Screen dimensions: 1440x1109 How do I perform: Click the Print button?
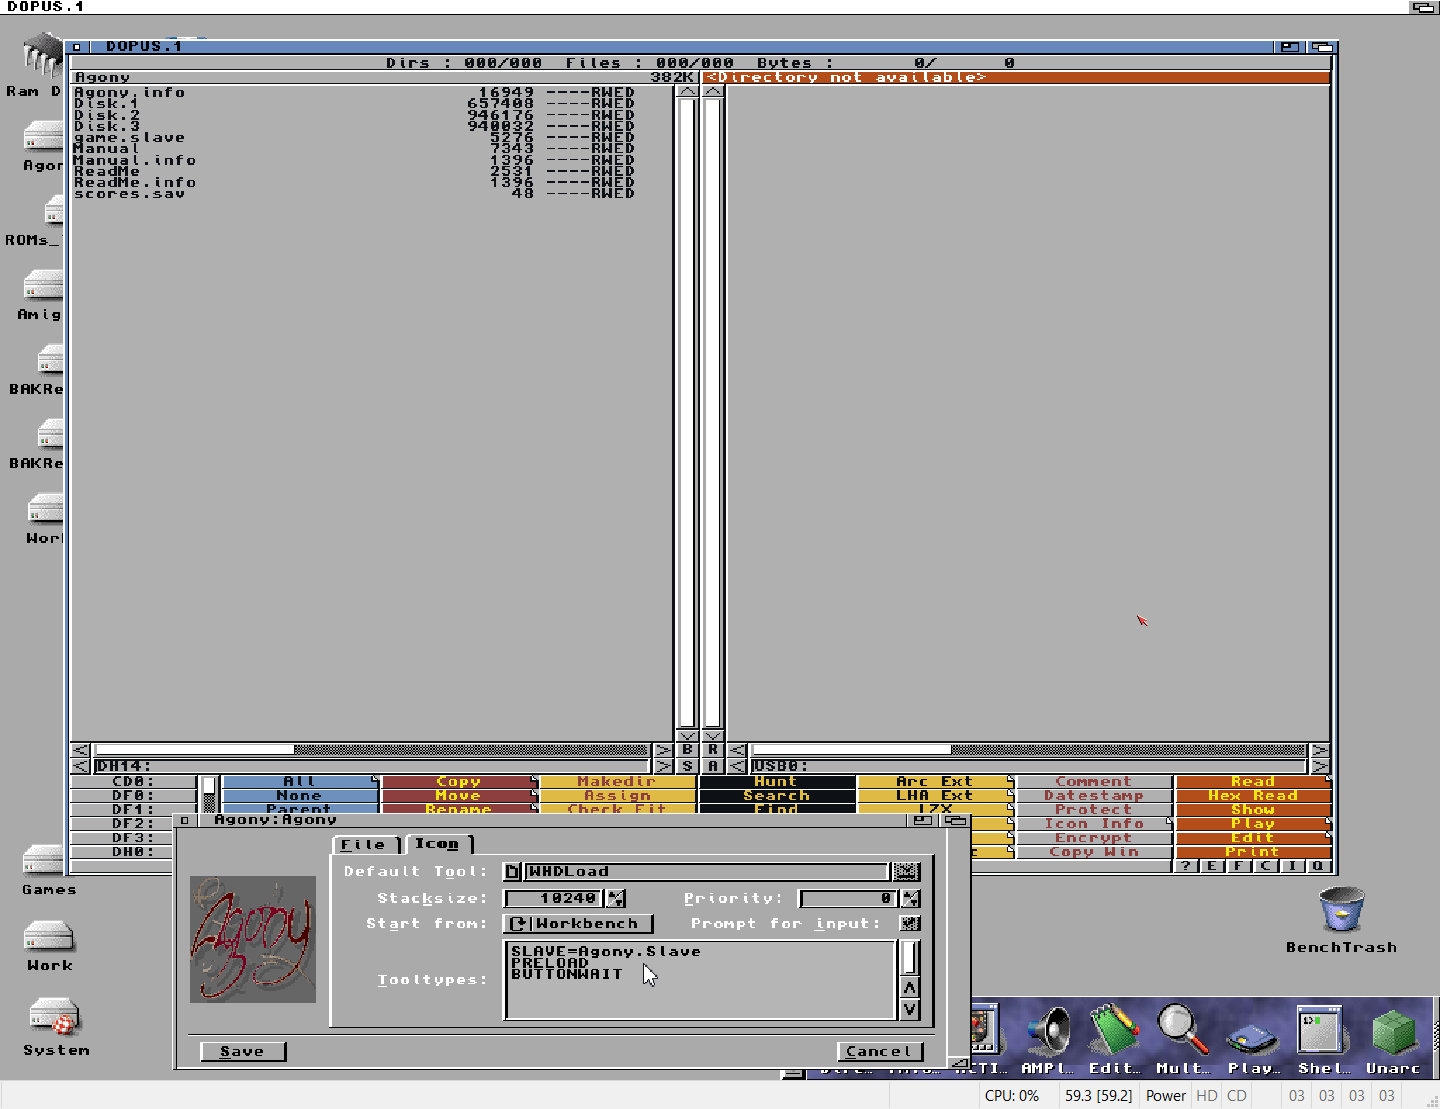[x=1252, y=851]
